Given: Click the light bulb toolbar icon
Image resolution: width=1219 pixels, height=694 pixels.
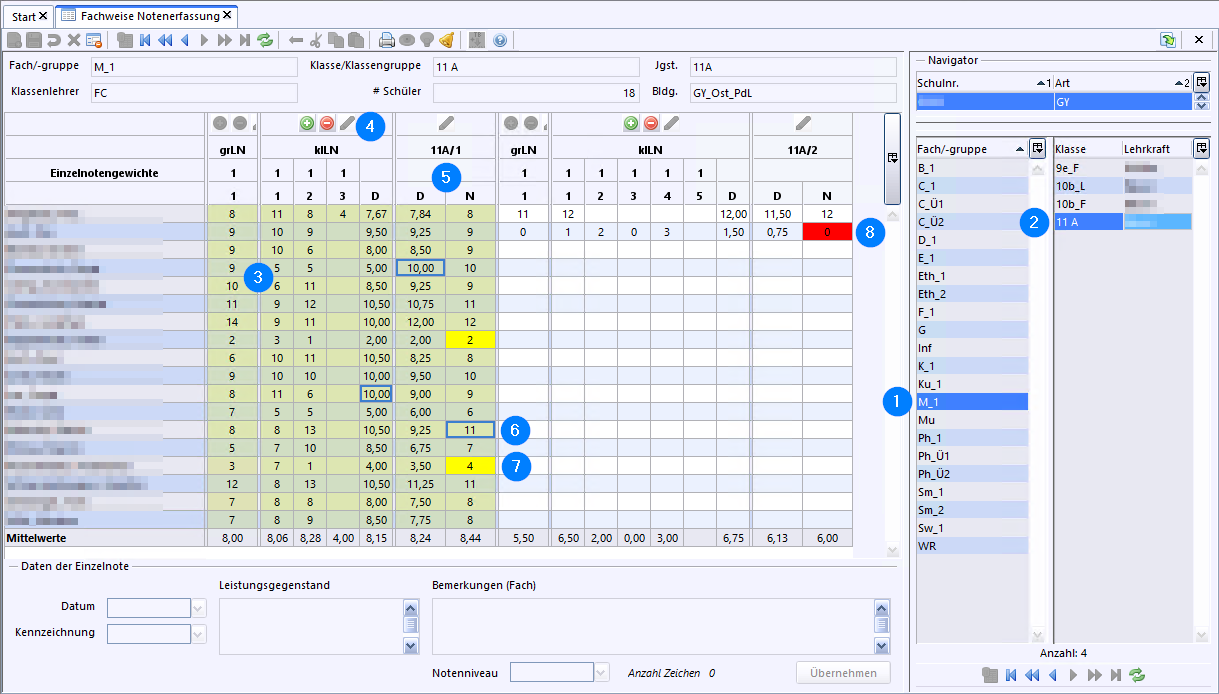Looking at the screenshot, I should [427, 40].
